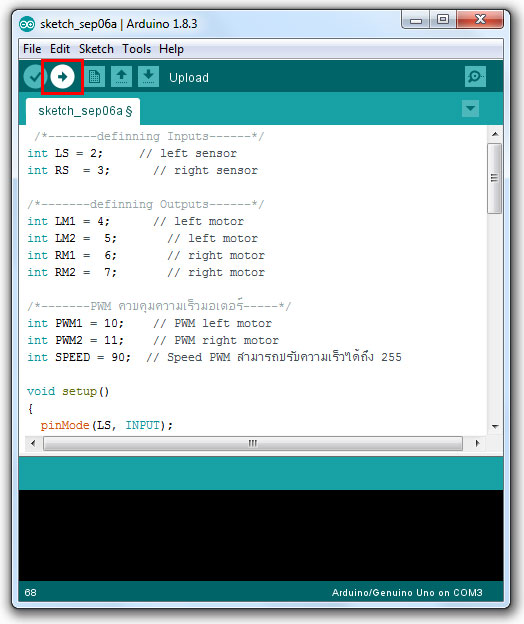This screenshot has width=524, height=624.
Task: Click the black console output area
Action: tap(261, 535)
